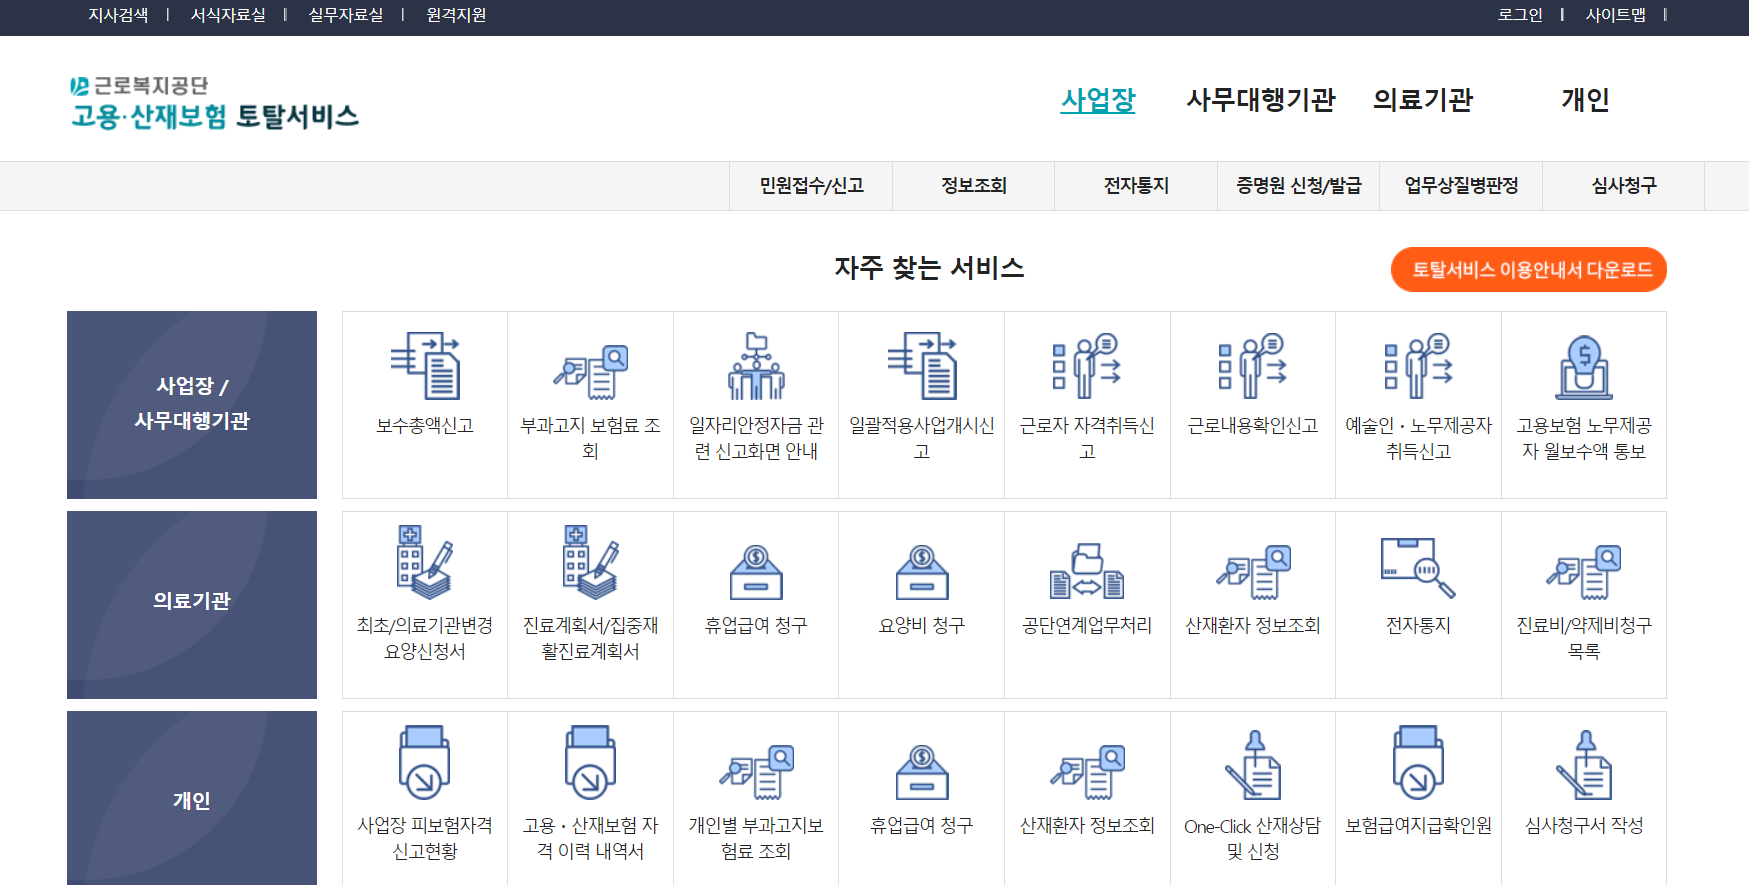Open 심사청구 menu
The width and height of the screenshot is (1749, 885).
pyautogui.click(x=1624, y=186)
